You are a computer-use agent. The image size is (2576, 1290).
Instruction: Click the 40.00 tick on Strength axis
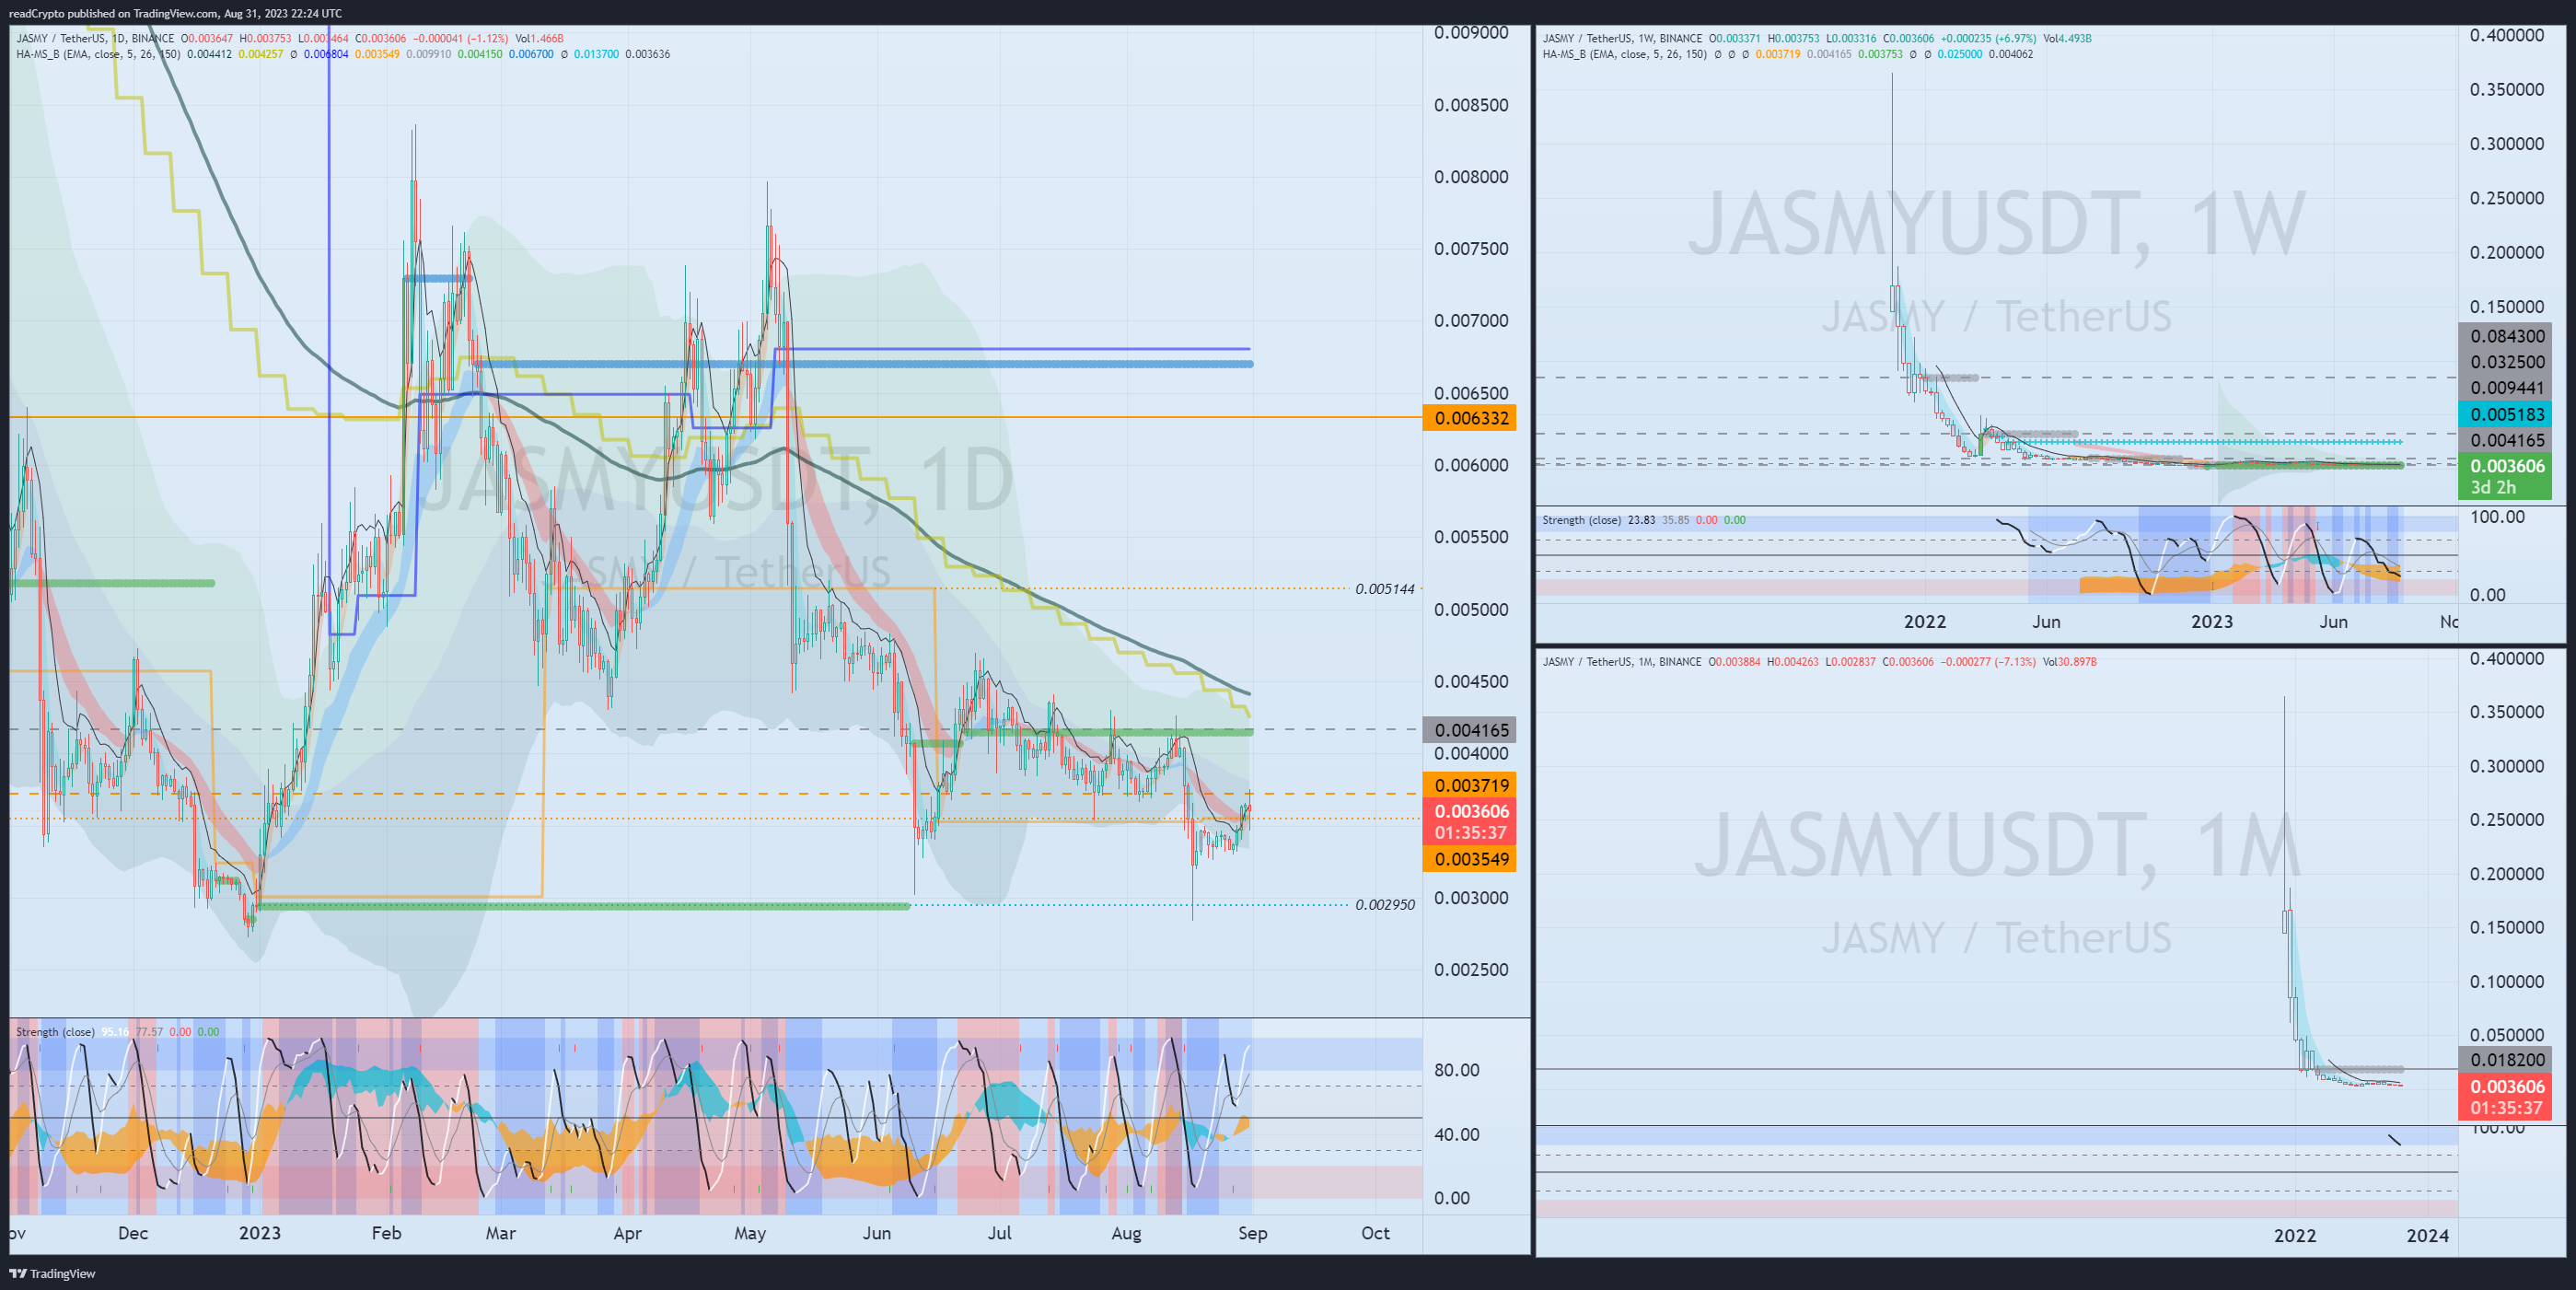tap(1456, 1134)
